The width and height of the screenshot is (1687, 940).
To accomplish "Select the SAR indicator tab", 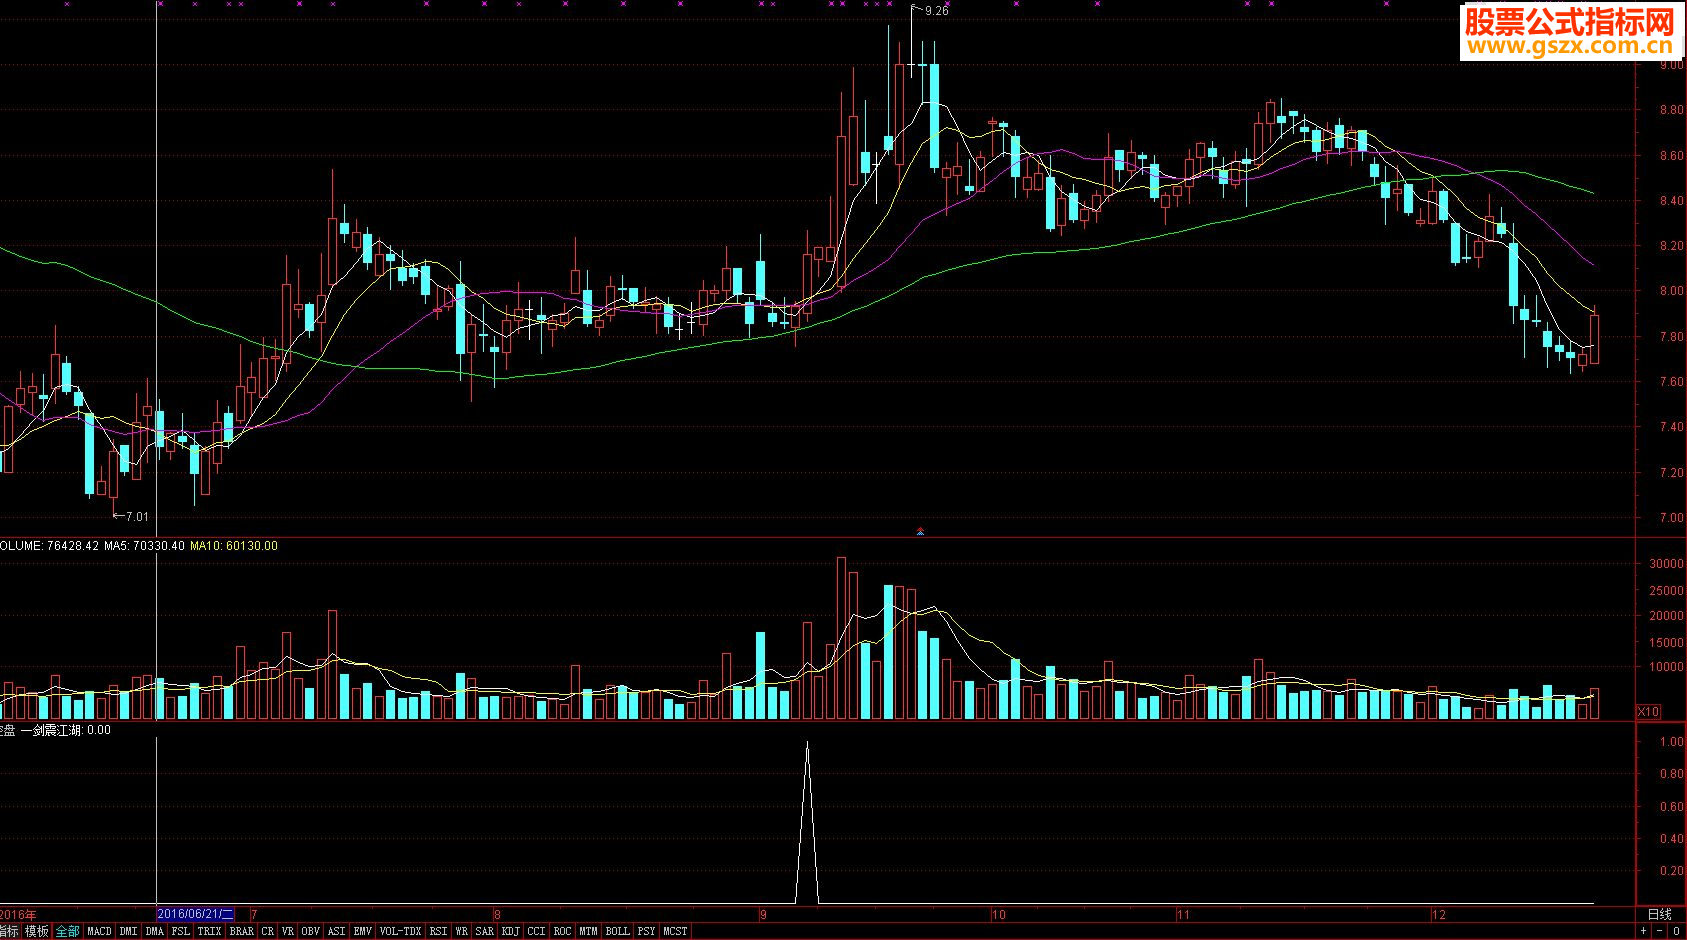I will (x=484, y=931).
